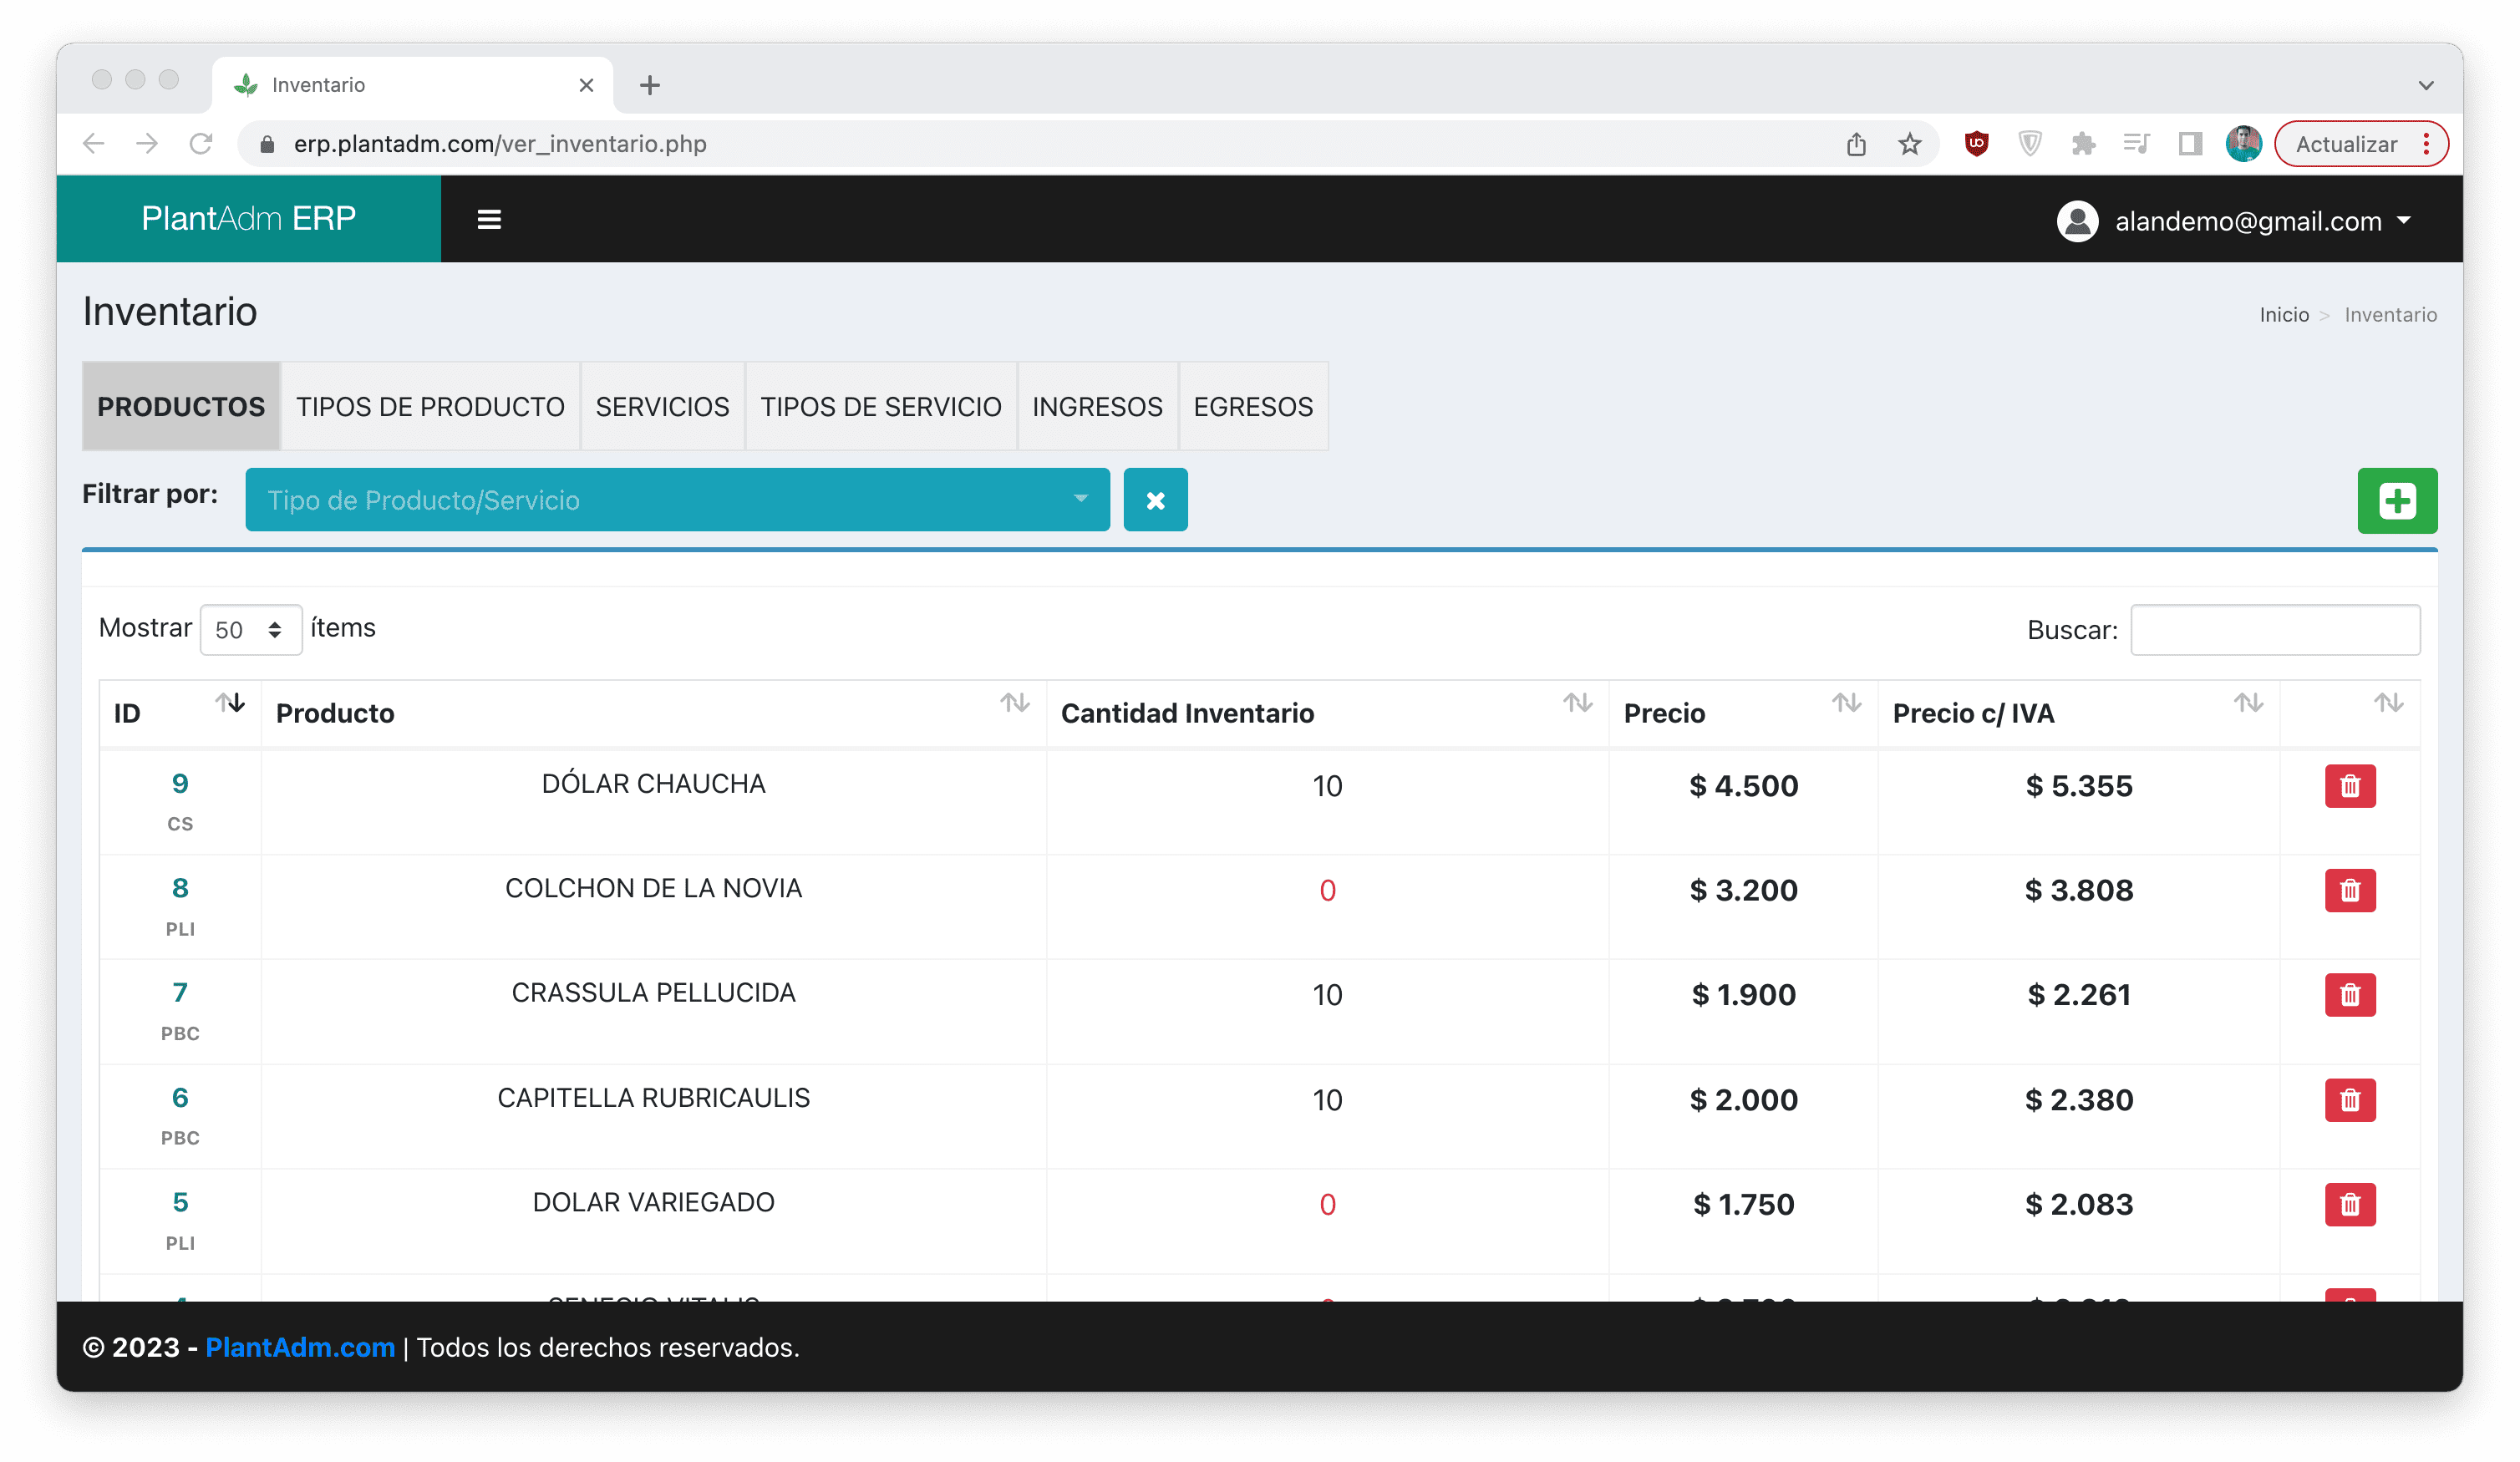Screen dimensions: 2520x1462
Task: Click the hamburger menu sidebar toggle
Action: point(489,219)
